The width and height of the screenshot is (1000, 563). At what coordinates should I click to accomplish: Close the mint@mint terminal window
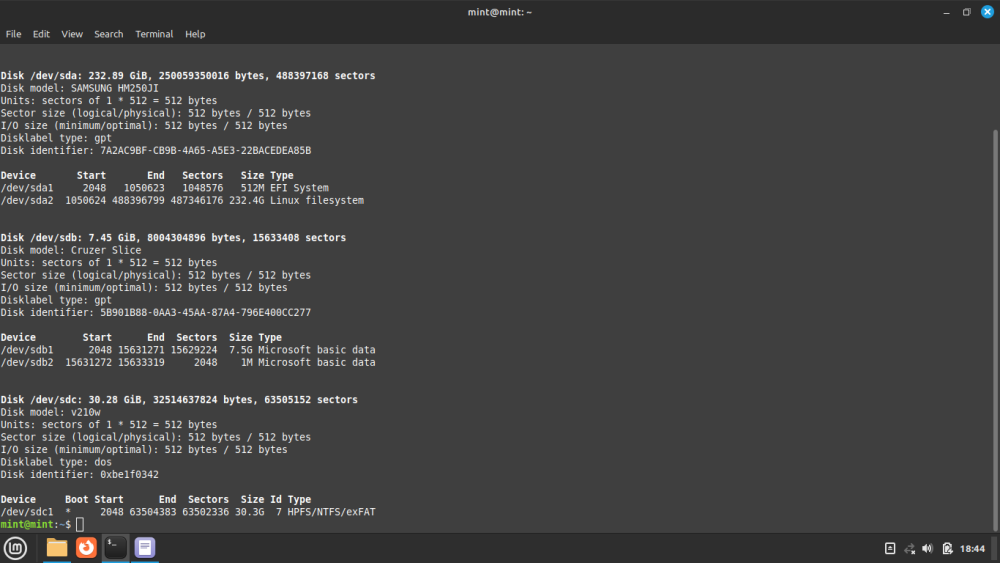pyautogui.click(x=987, y=12)
